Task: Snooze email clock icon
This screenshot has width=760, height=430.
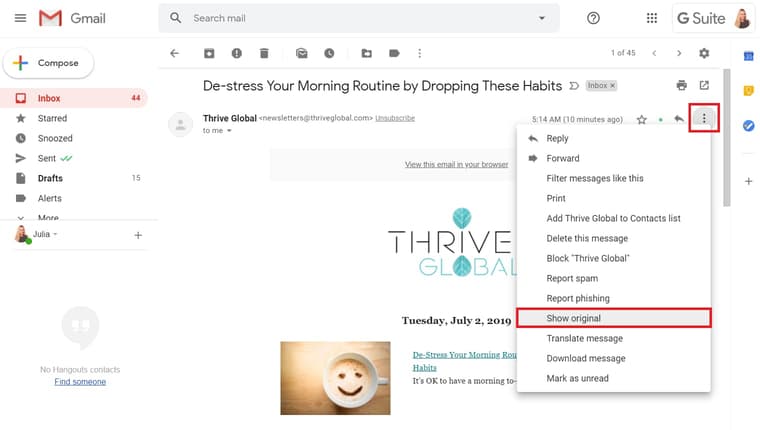Action: [329, 53]
